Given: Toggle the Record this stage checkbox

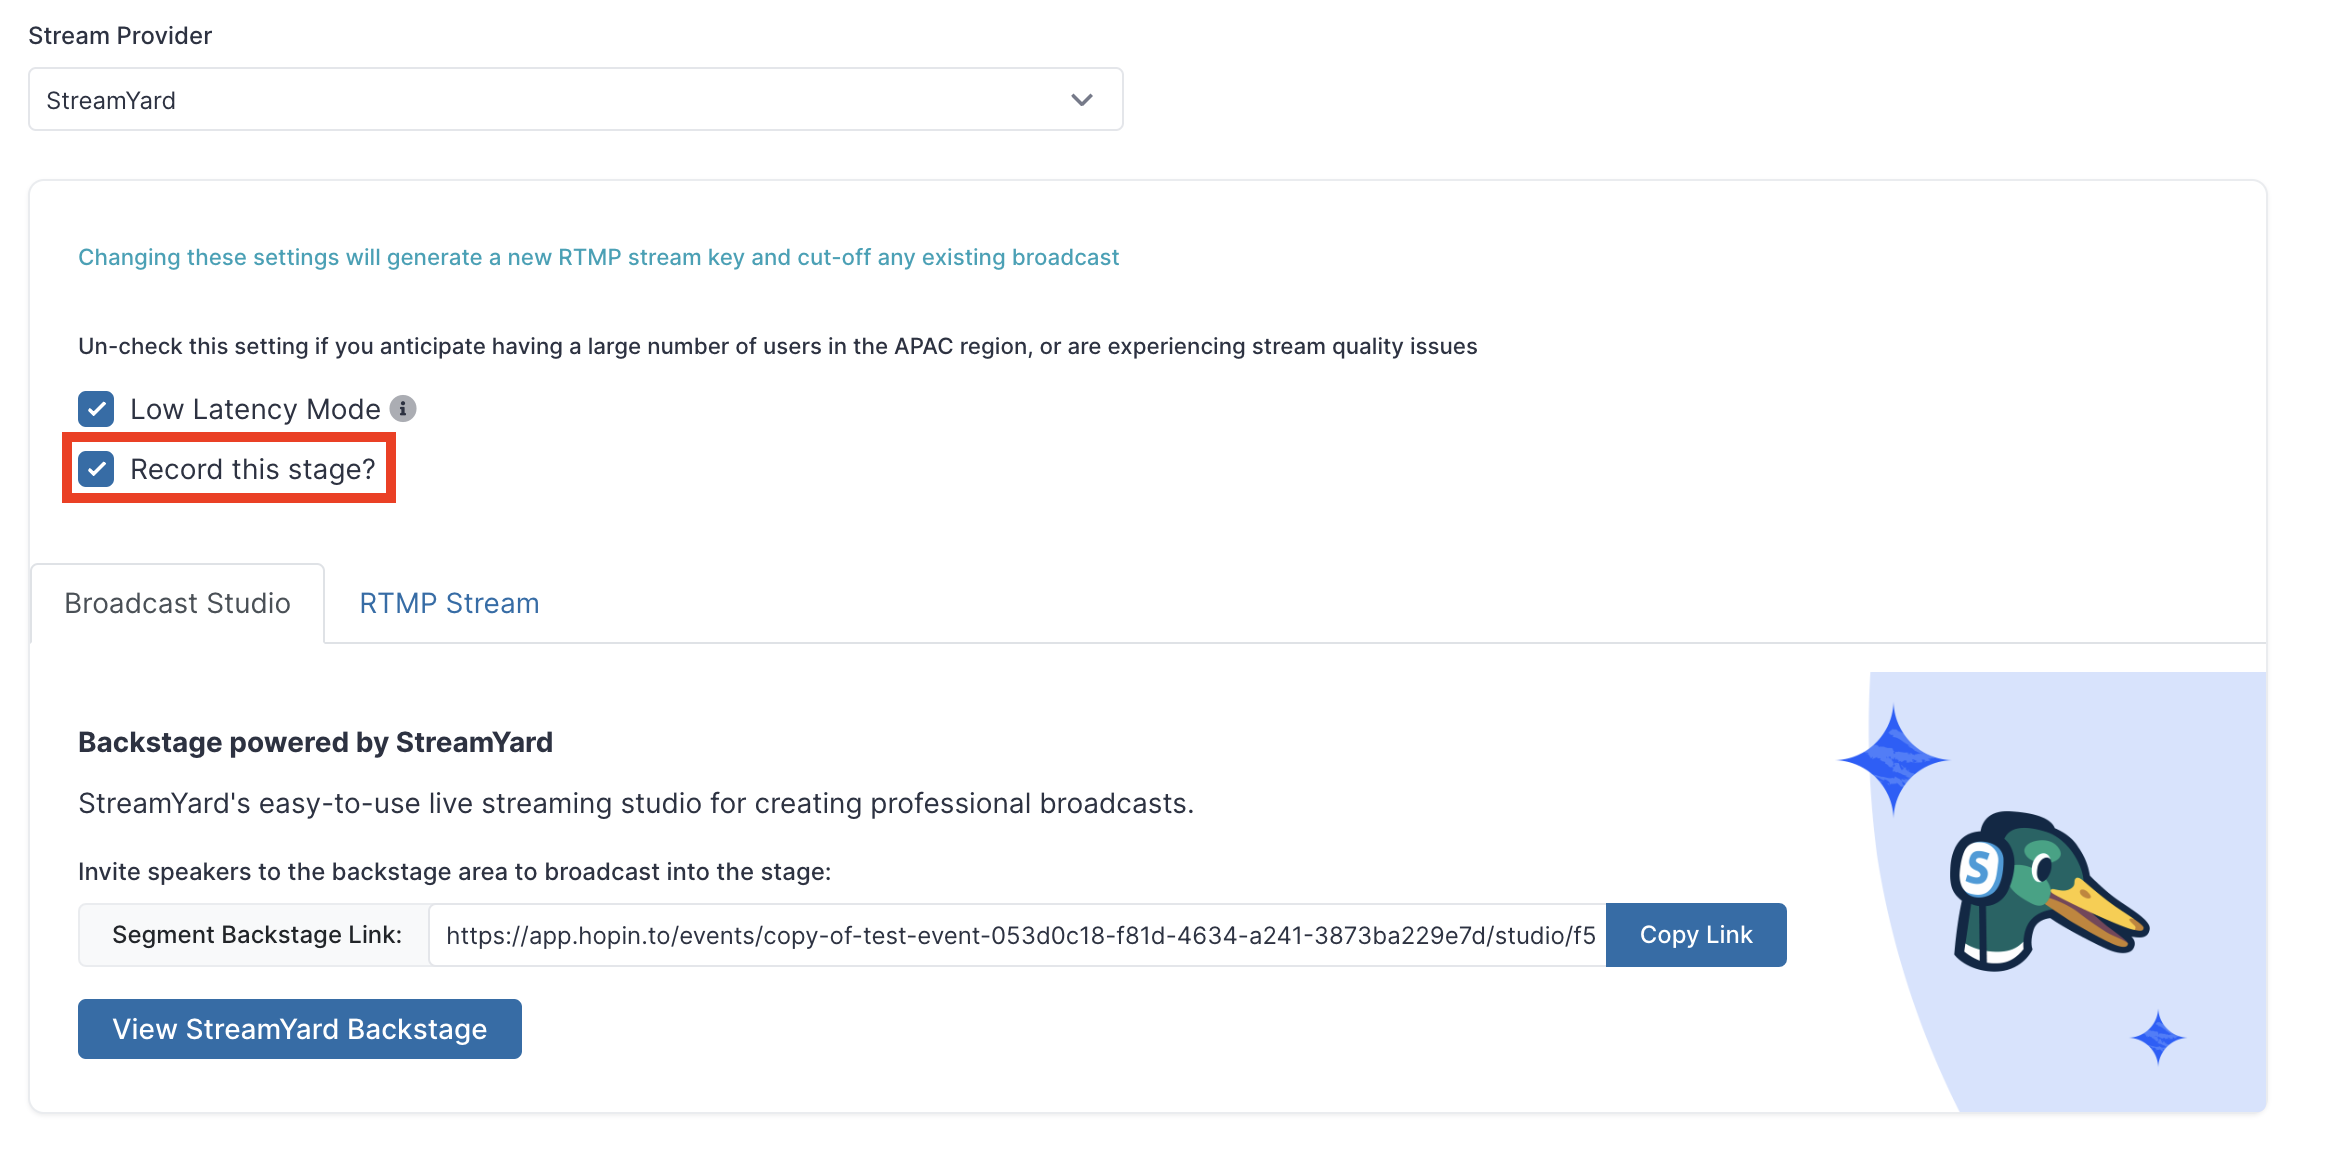Looking at the screenshot, I should (96, 469).
